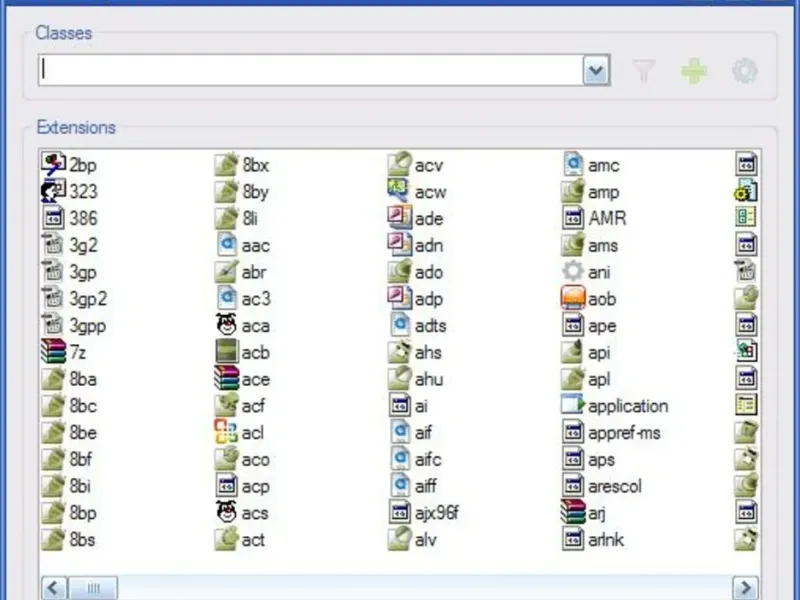
Task: Click the 8bx extension label
Action: click(x=256, y=165)
